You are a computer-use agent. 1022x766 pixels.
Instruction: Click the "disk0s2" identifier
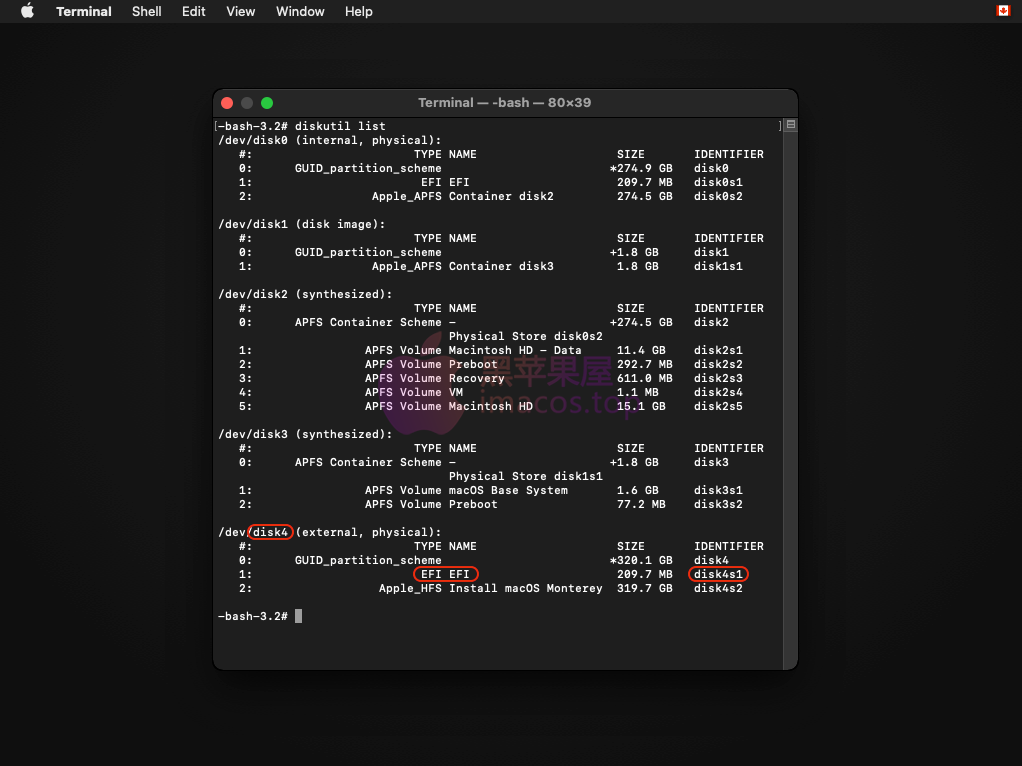pos(718,196)
